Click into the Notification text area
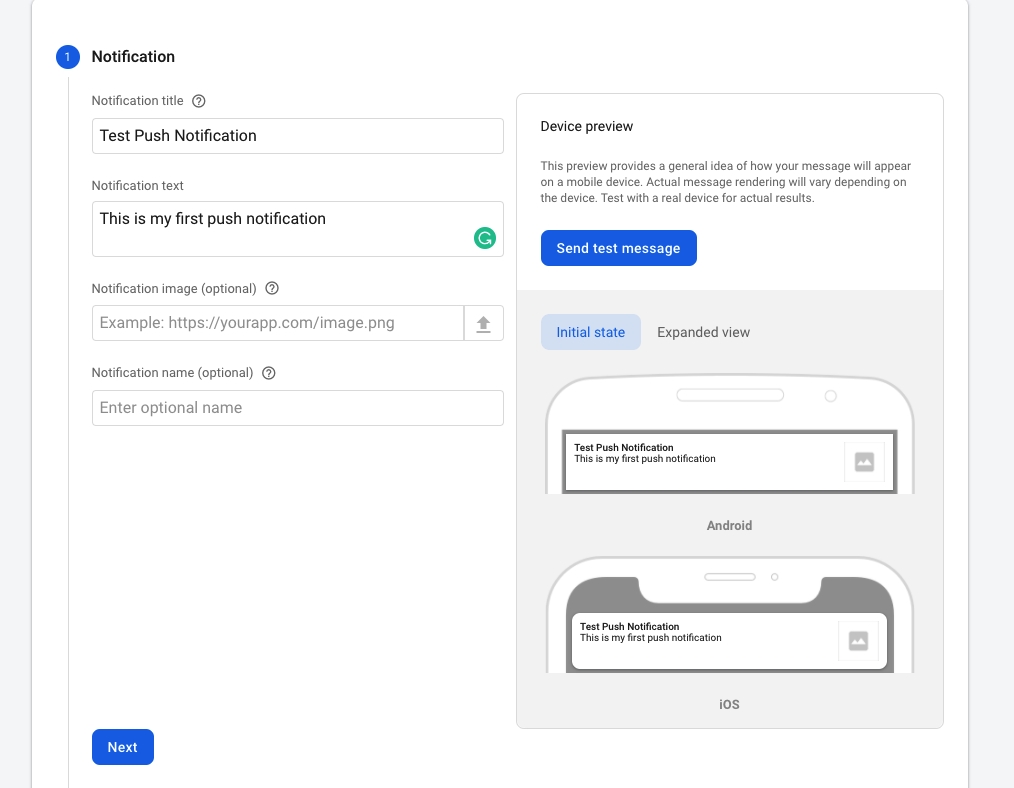The width and height of the screenshot is (1014, 788). 280,228
